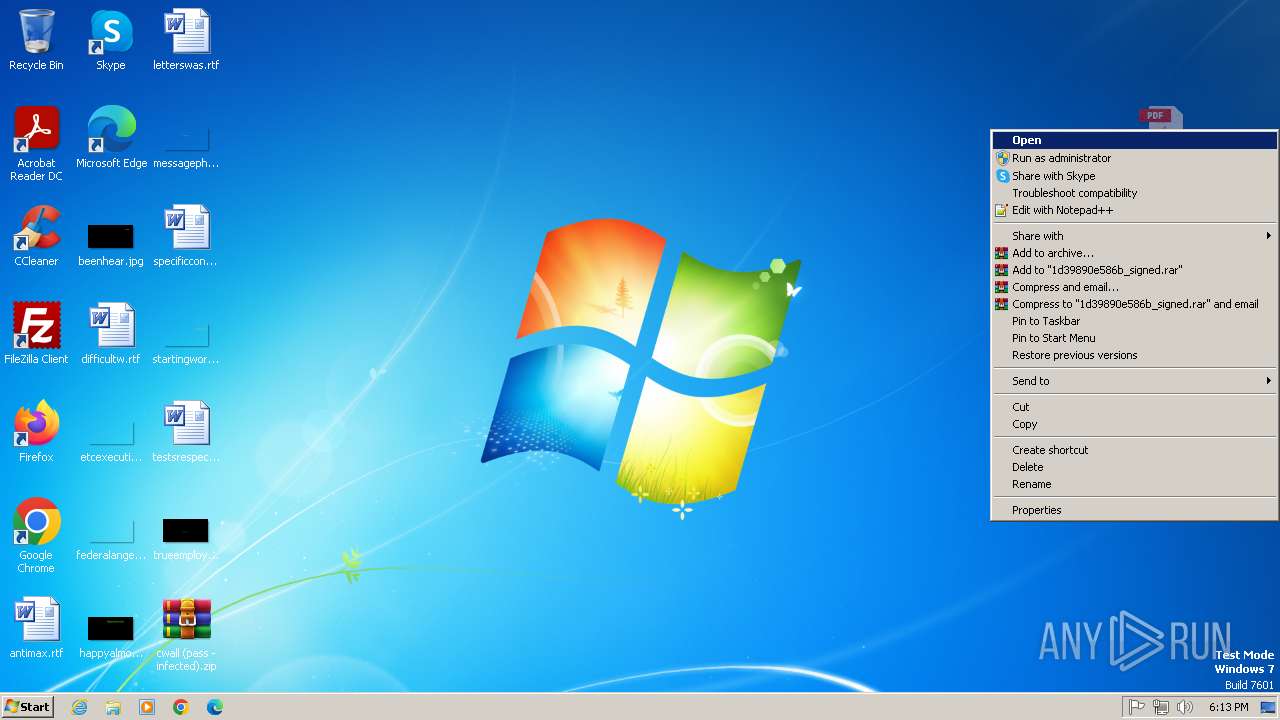The height and width of the screenshot is (720, 1280).
Task: Select the difficultw.rtf document
Action: [x=111, y=334]
